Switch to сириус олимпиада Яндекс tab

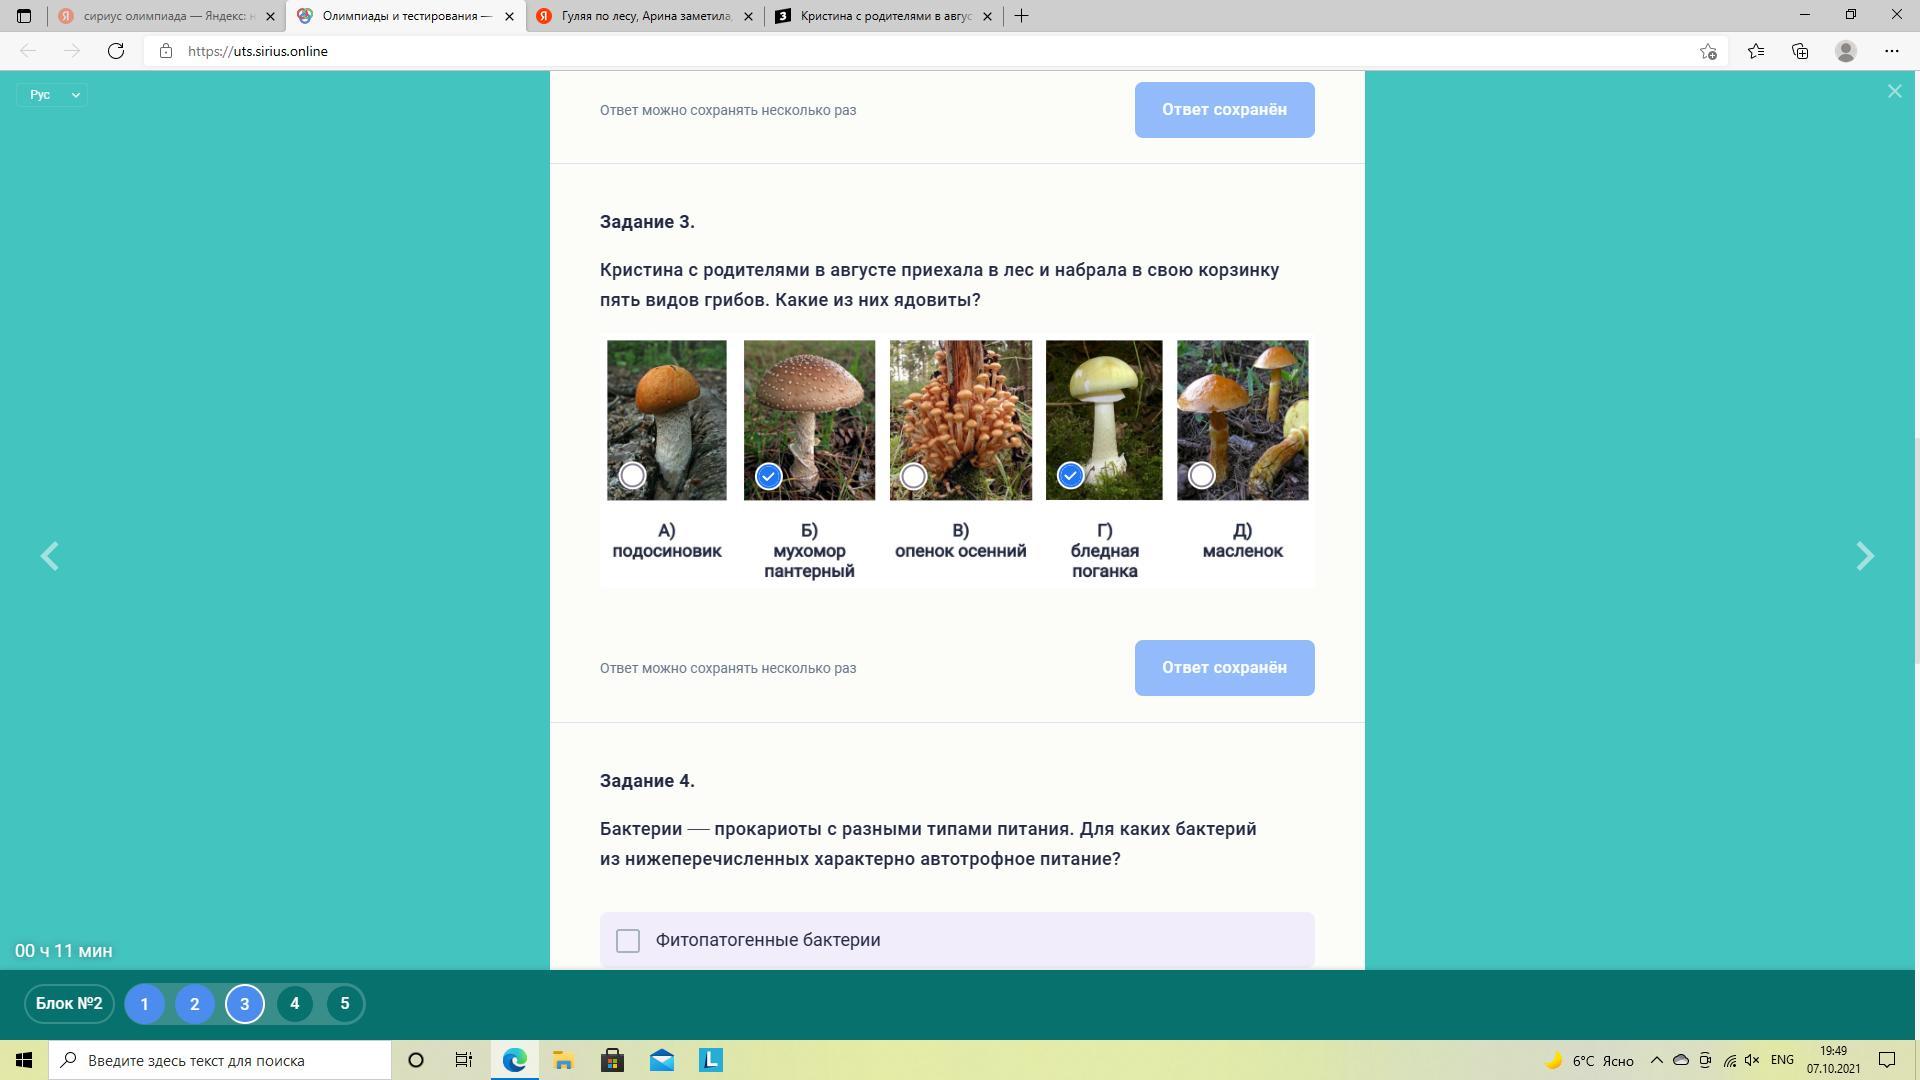[x=160, y=16]
